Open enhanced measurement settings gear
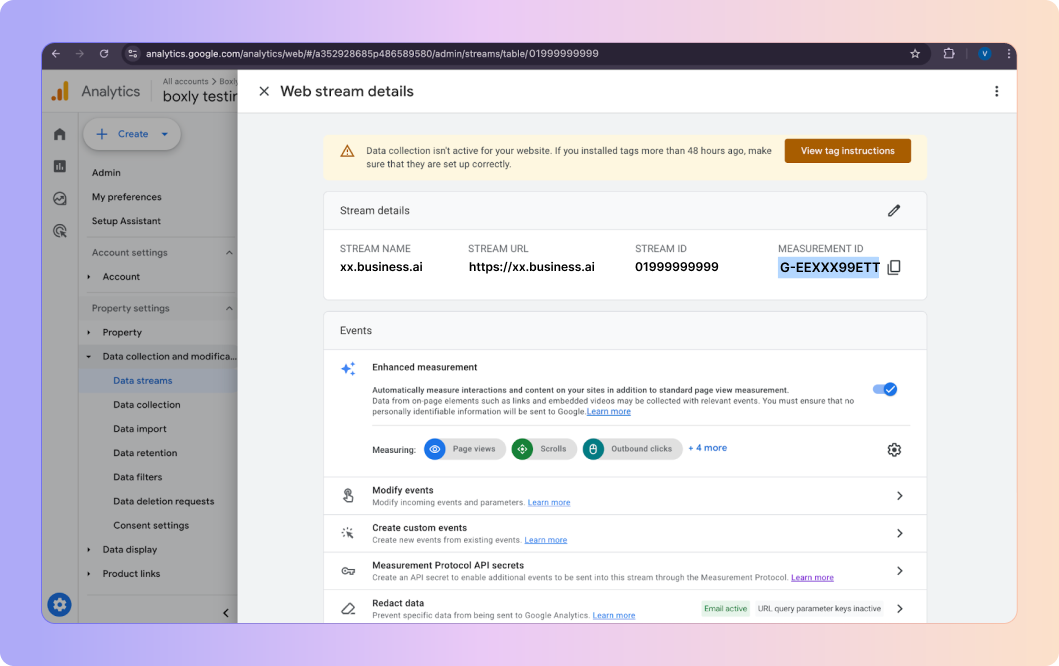1059x666 pixels. [894, 450]
